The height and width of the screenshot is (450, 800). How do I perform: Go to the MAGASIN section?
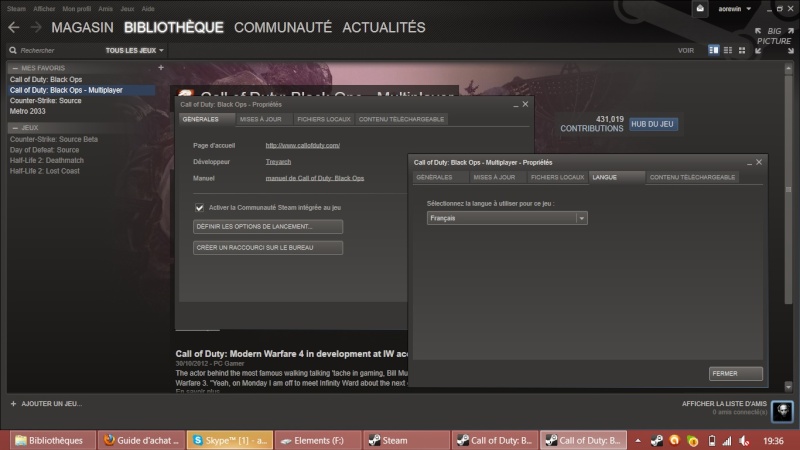pyautogui.click(x=82, y=28)
